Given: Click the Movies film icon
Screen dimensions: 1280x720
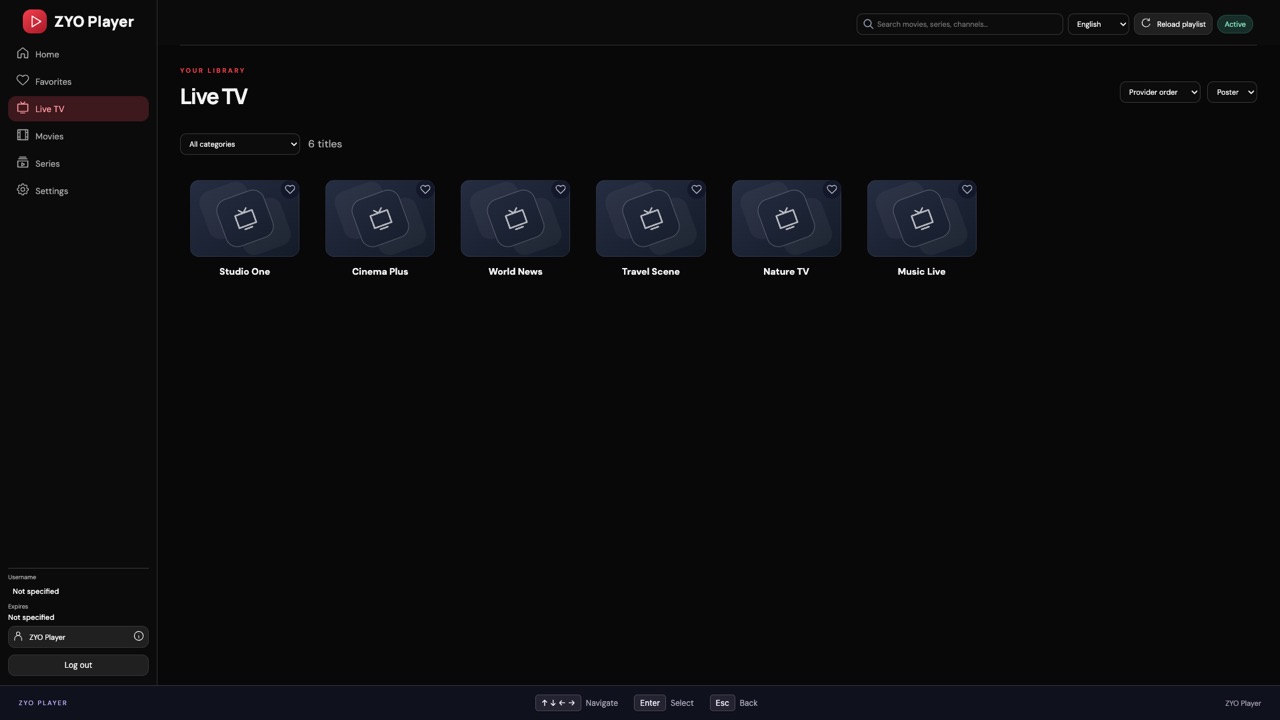Looking at the screenshot, I should (x=22, y=135).
